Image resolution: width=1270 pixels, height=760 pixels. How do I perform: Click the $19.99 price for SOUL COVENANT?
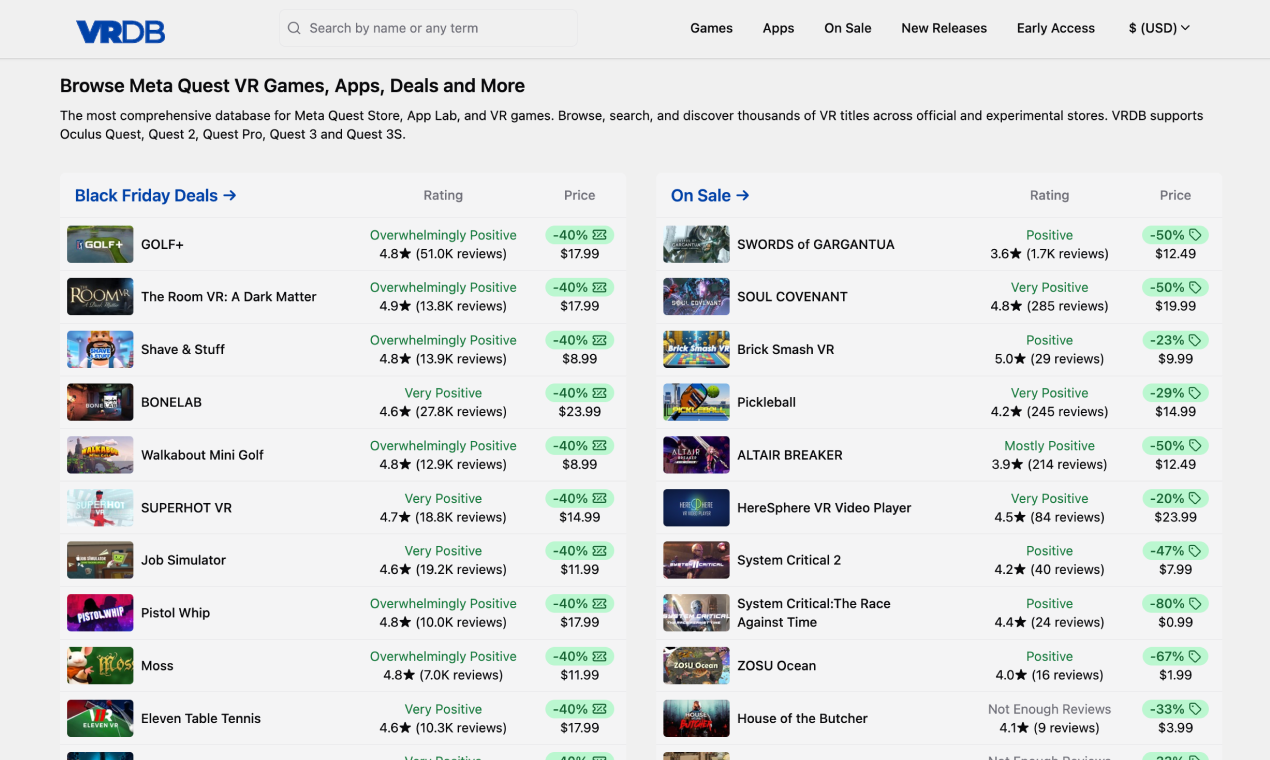(1175, 306)
